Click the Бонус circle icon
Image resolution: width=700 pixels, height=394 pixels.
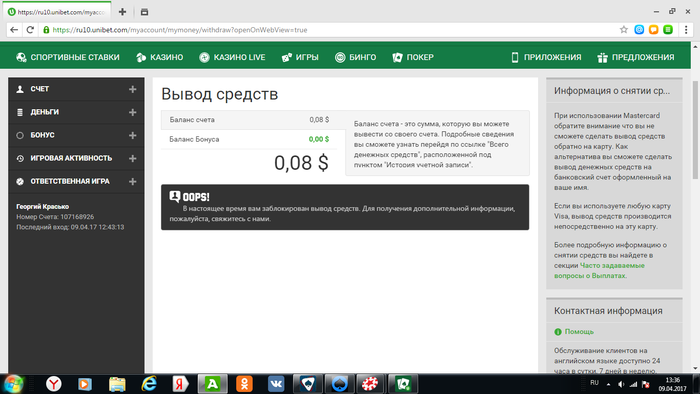click(x=20, y=135)
